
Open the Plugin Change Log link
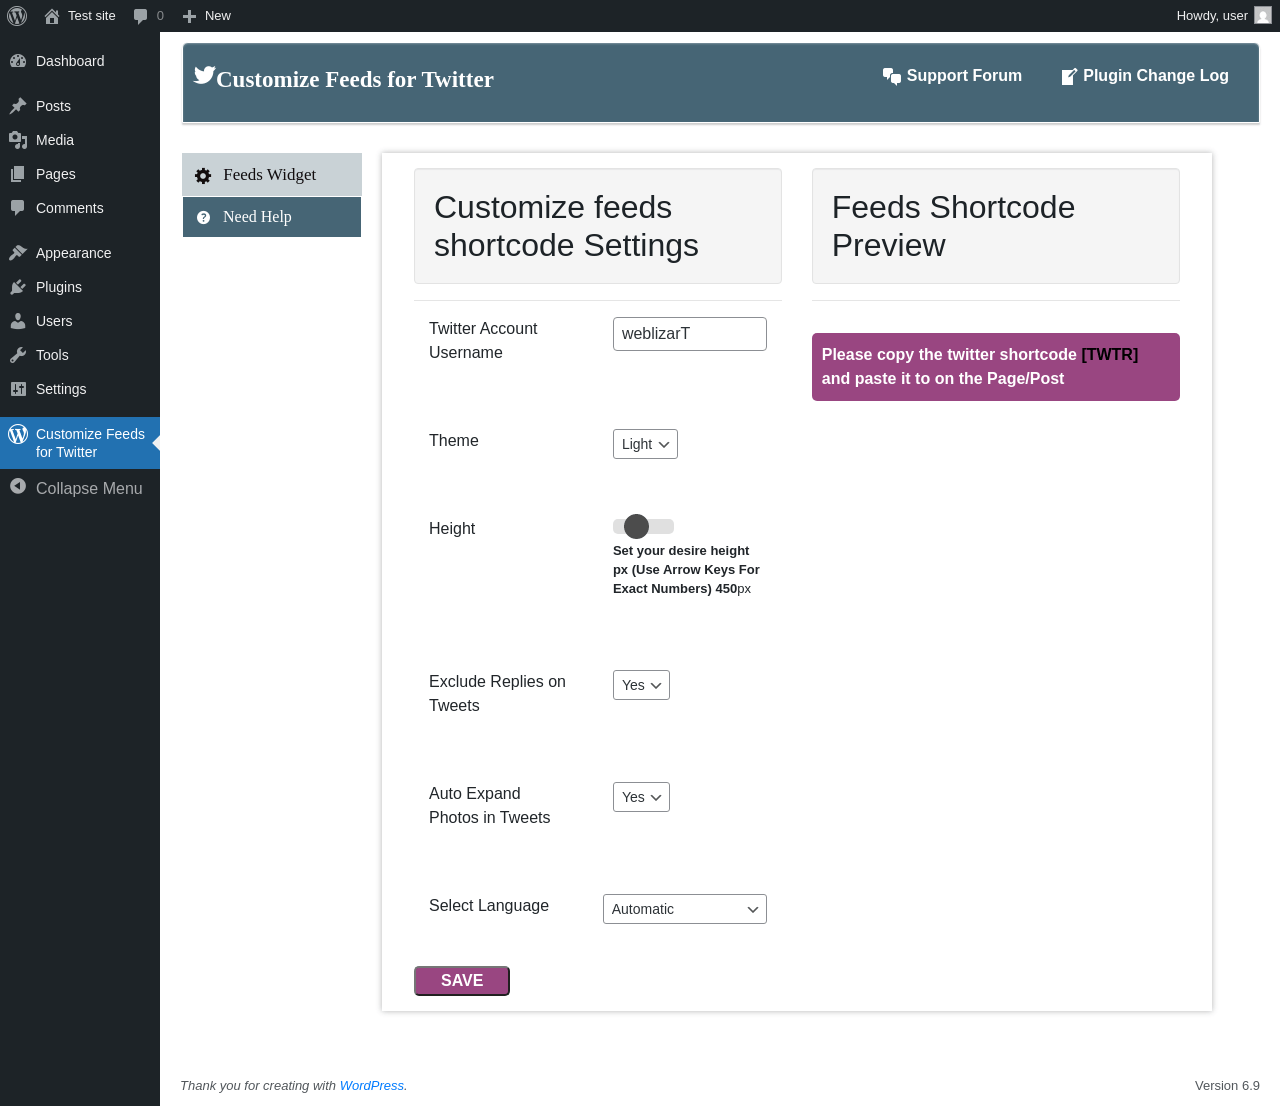click(1144, 76)
